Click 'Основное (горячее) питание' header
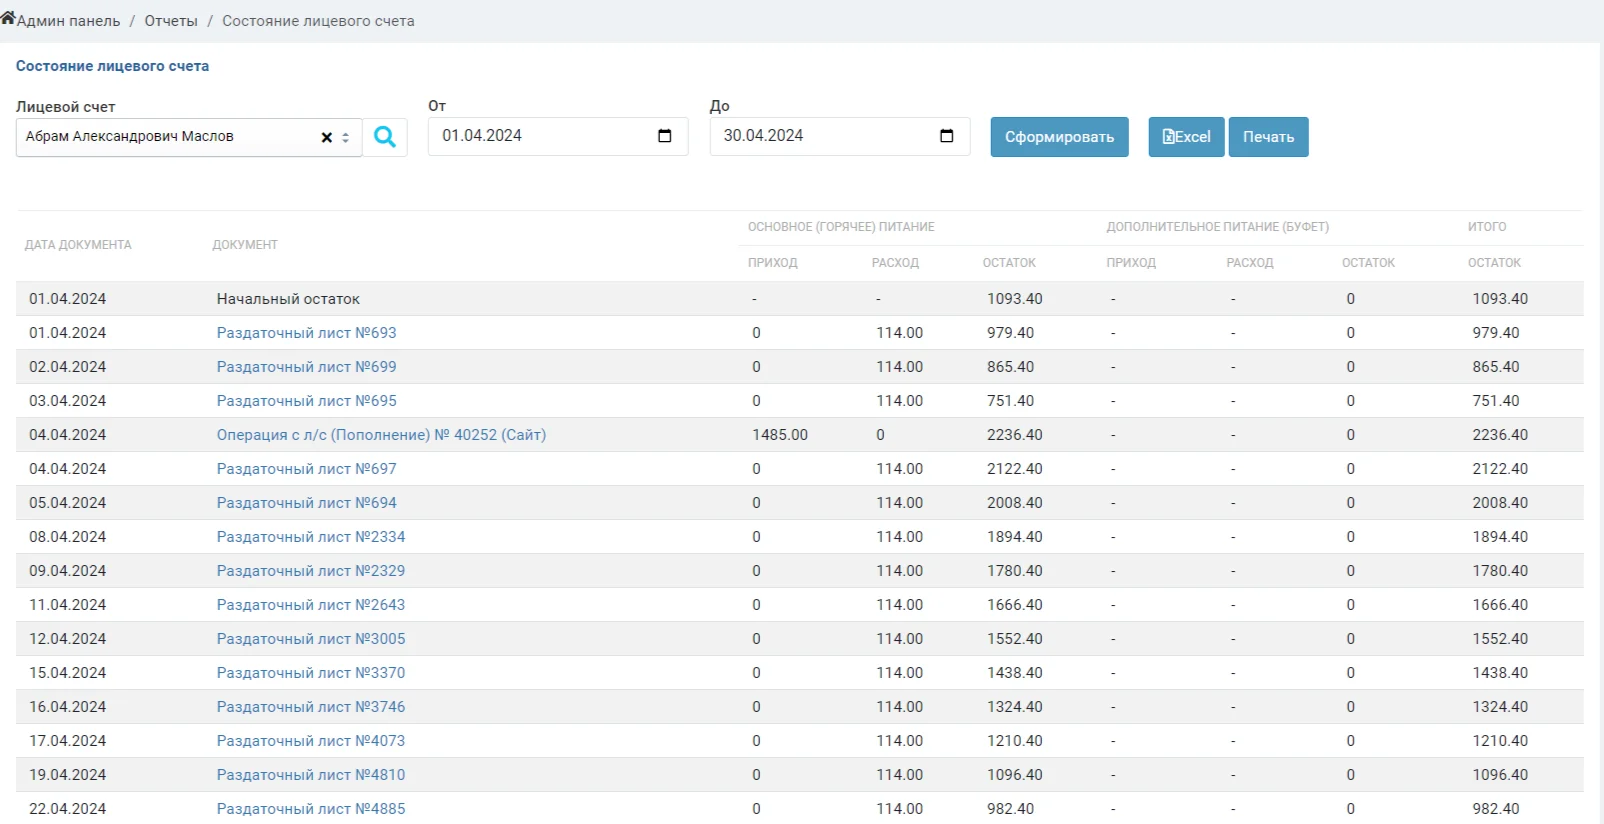 point(841,227)
